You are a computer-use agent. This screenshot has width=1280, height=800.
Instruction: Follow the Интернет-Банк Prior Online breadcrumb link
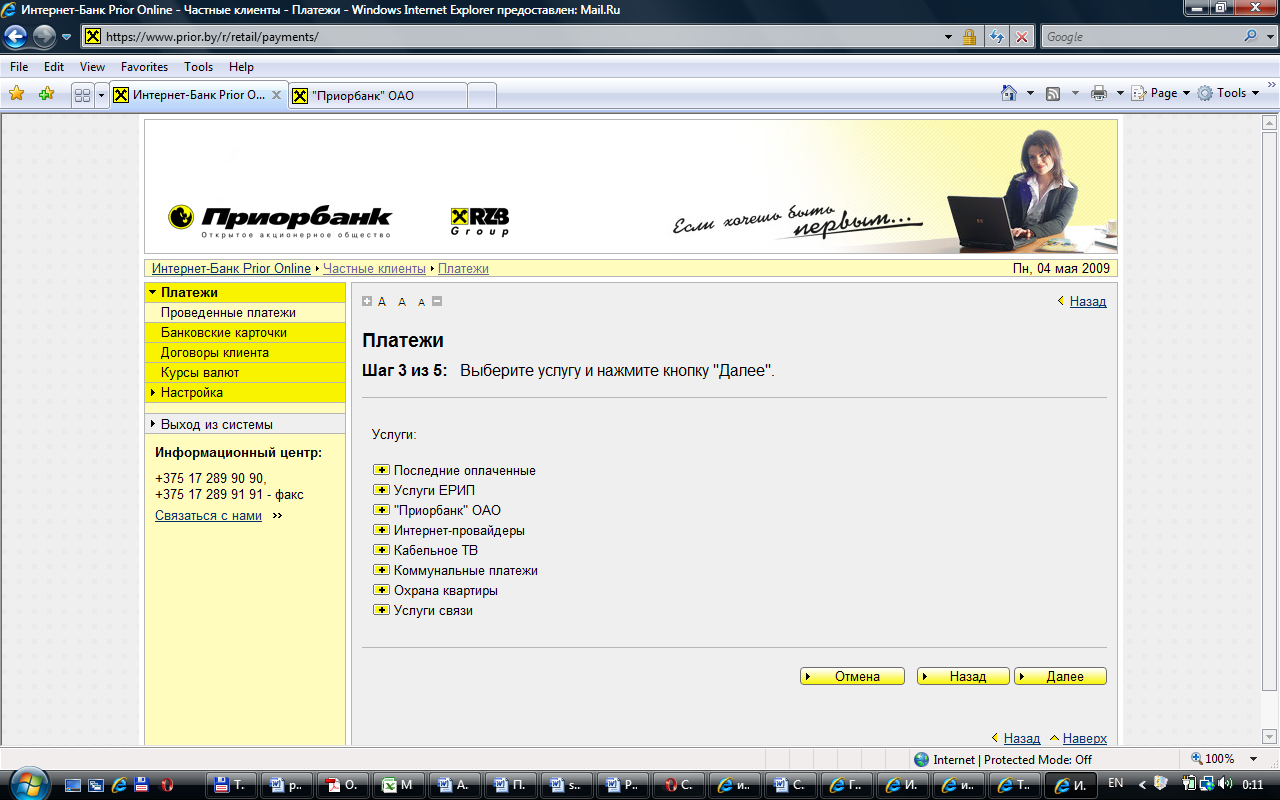click(231, 269)
